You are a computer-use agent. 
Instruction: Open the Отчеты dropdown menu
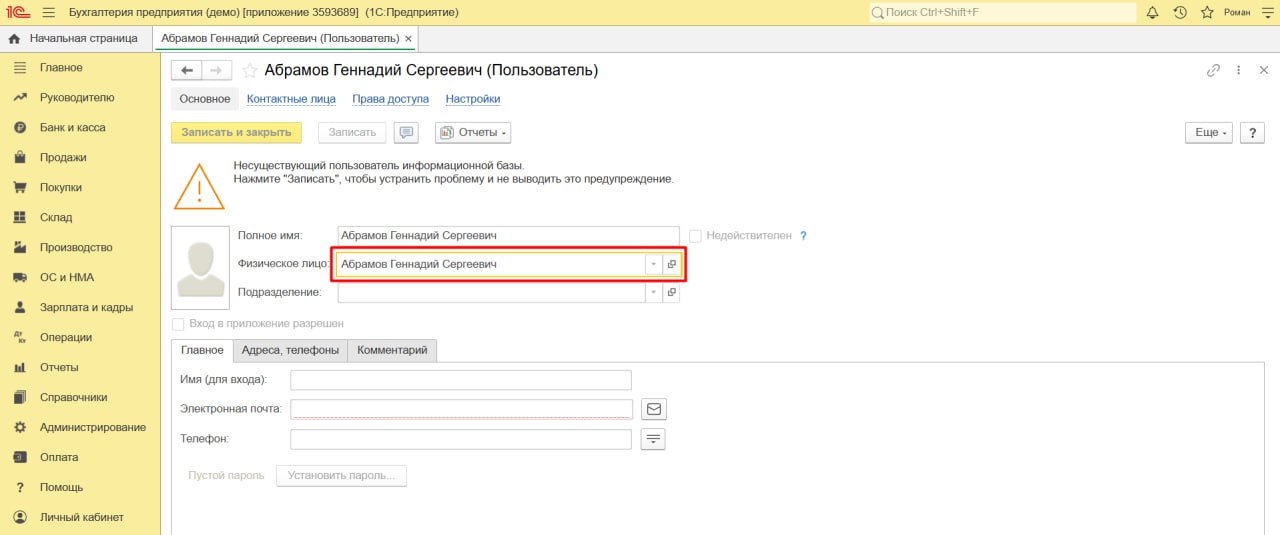click(473, 132)
